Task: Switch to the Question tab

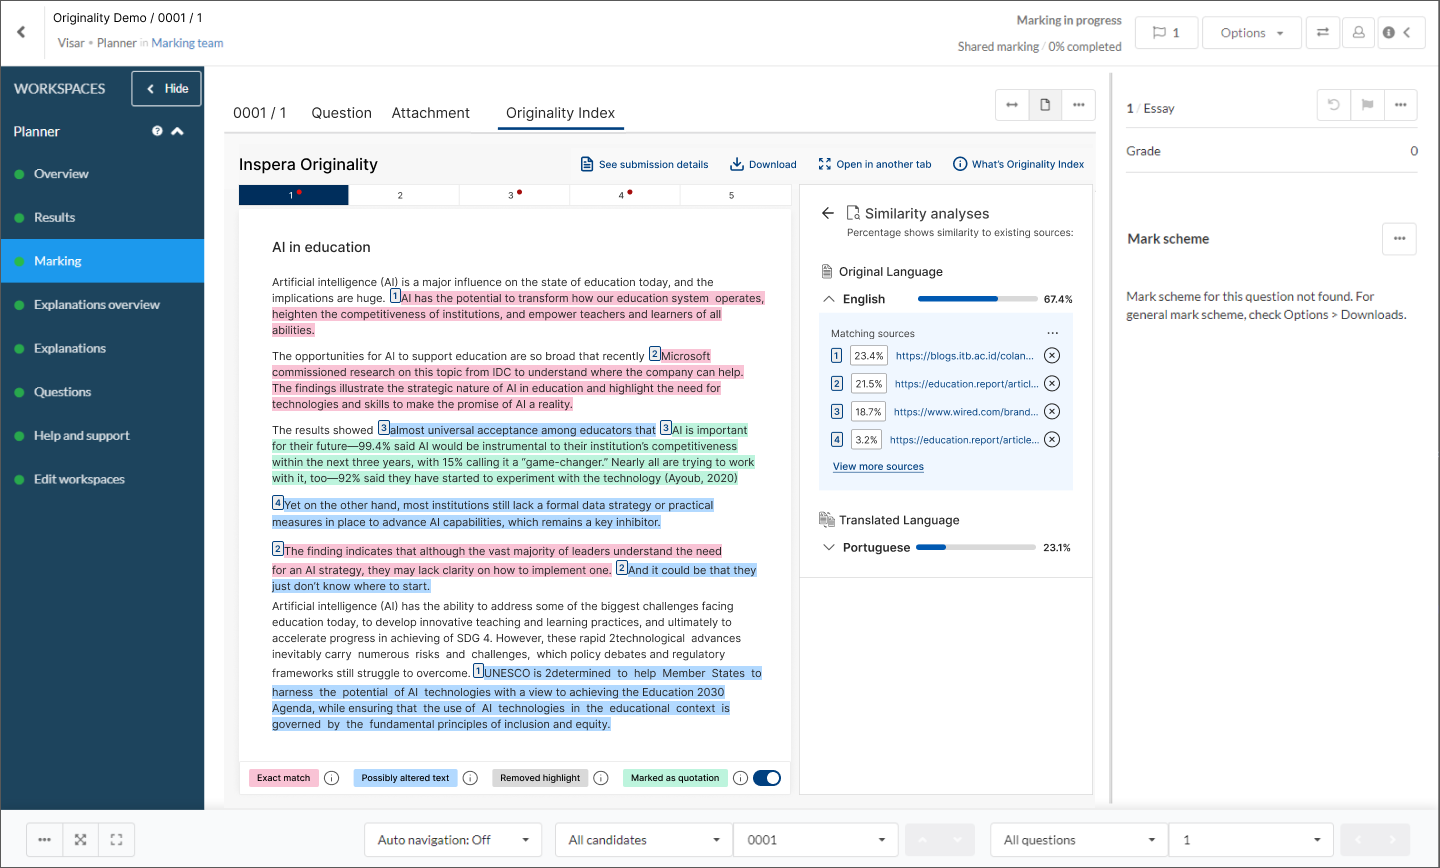Action: coord(341,113)
